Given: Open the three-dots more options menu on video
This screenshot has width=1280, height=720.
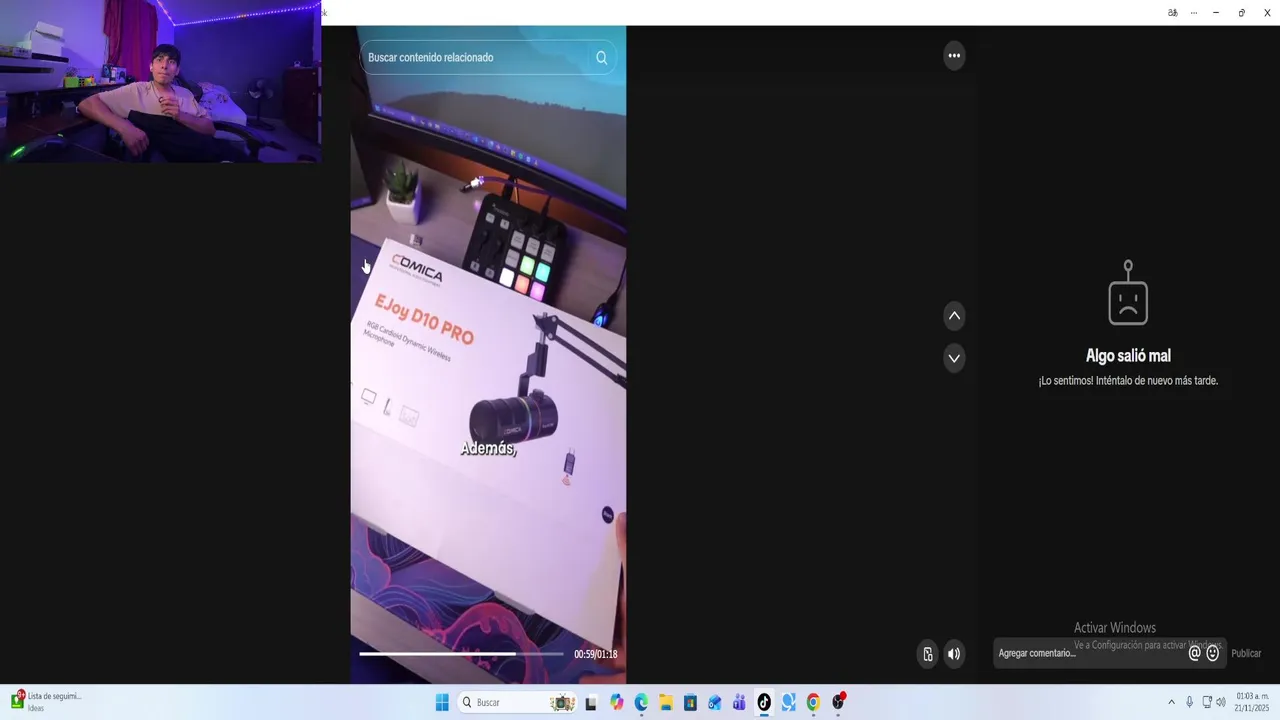Looking at the screenshot, I should pos(954,56).
